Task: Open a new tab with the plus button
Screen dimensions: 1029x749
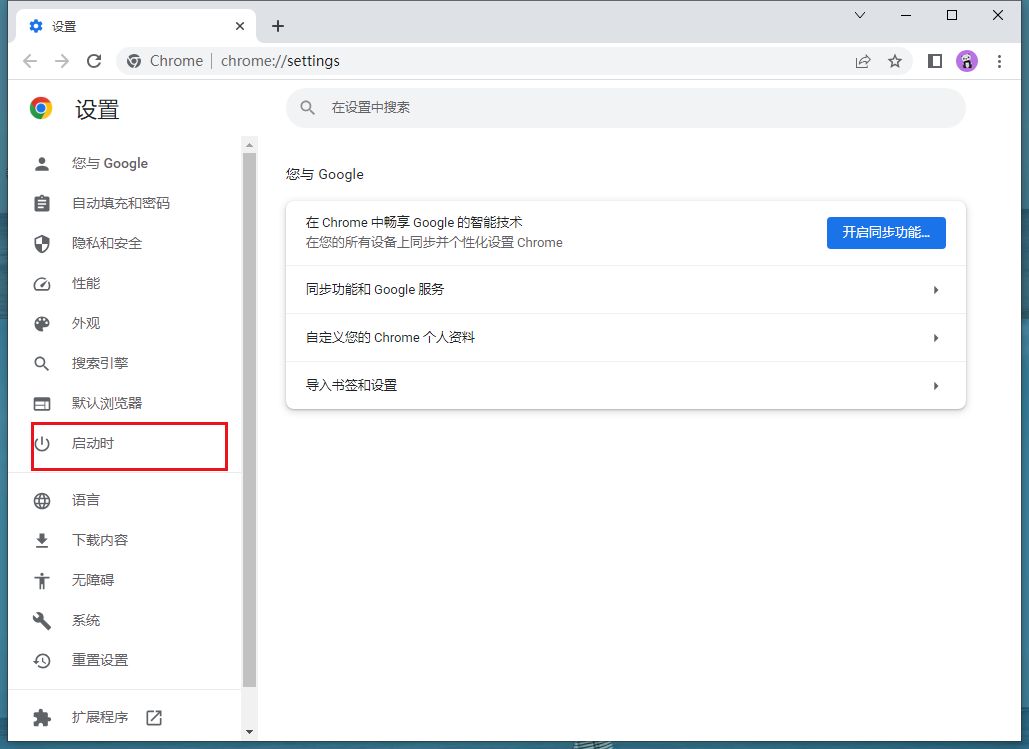Action: tap(278, 26)
